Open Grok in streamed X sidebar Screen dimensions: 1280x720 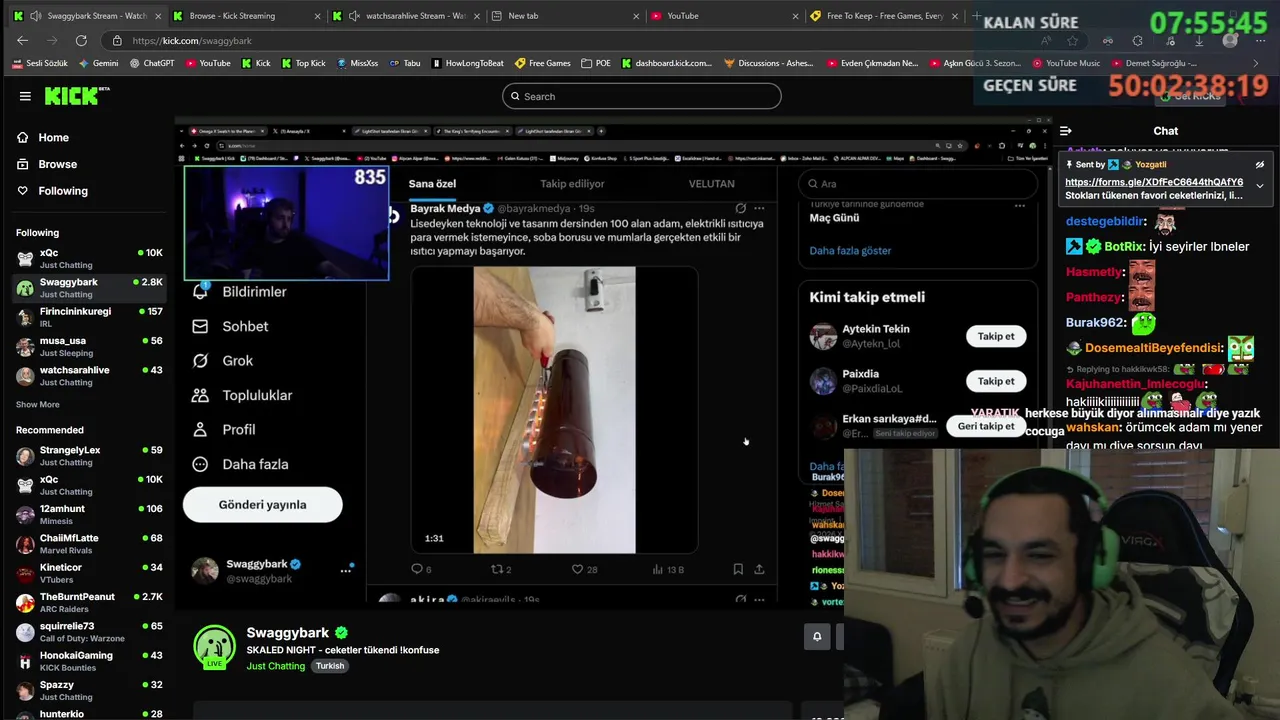223,361
